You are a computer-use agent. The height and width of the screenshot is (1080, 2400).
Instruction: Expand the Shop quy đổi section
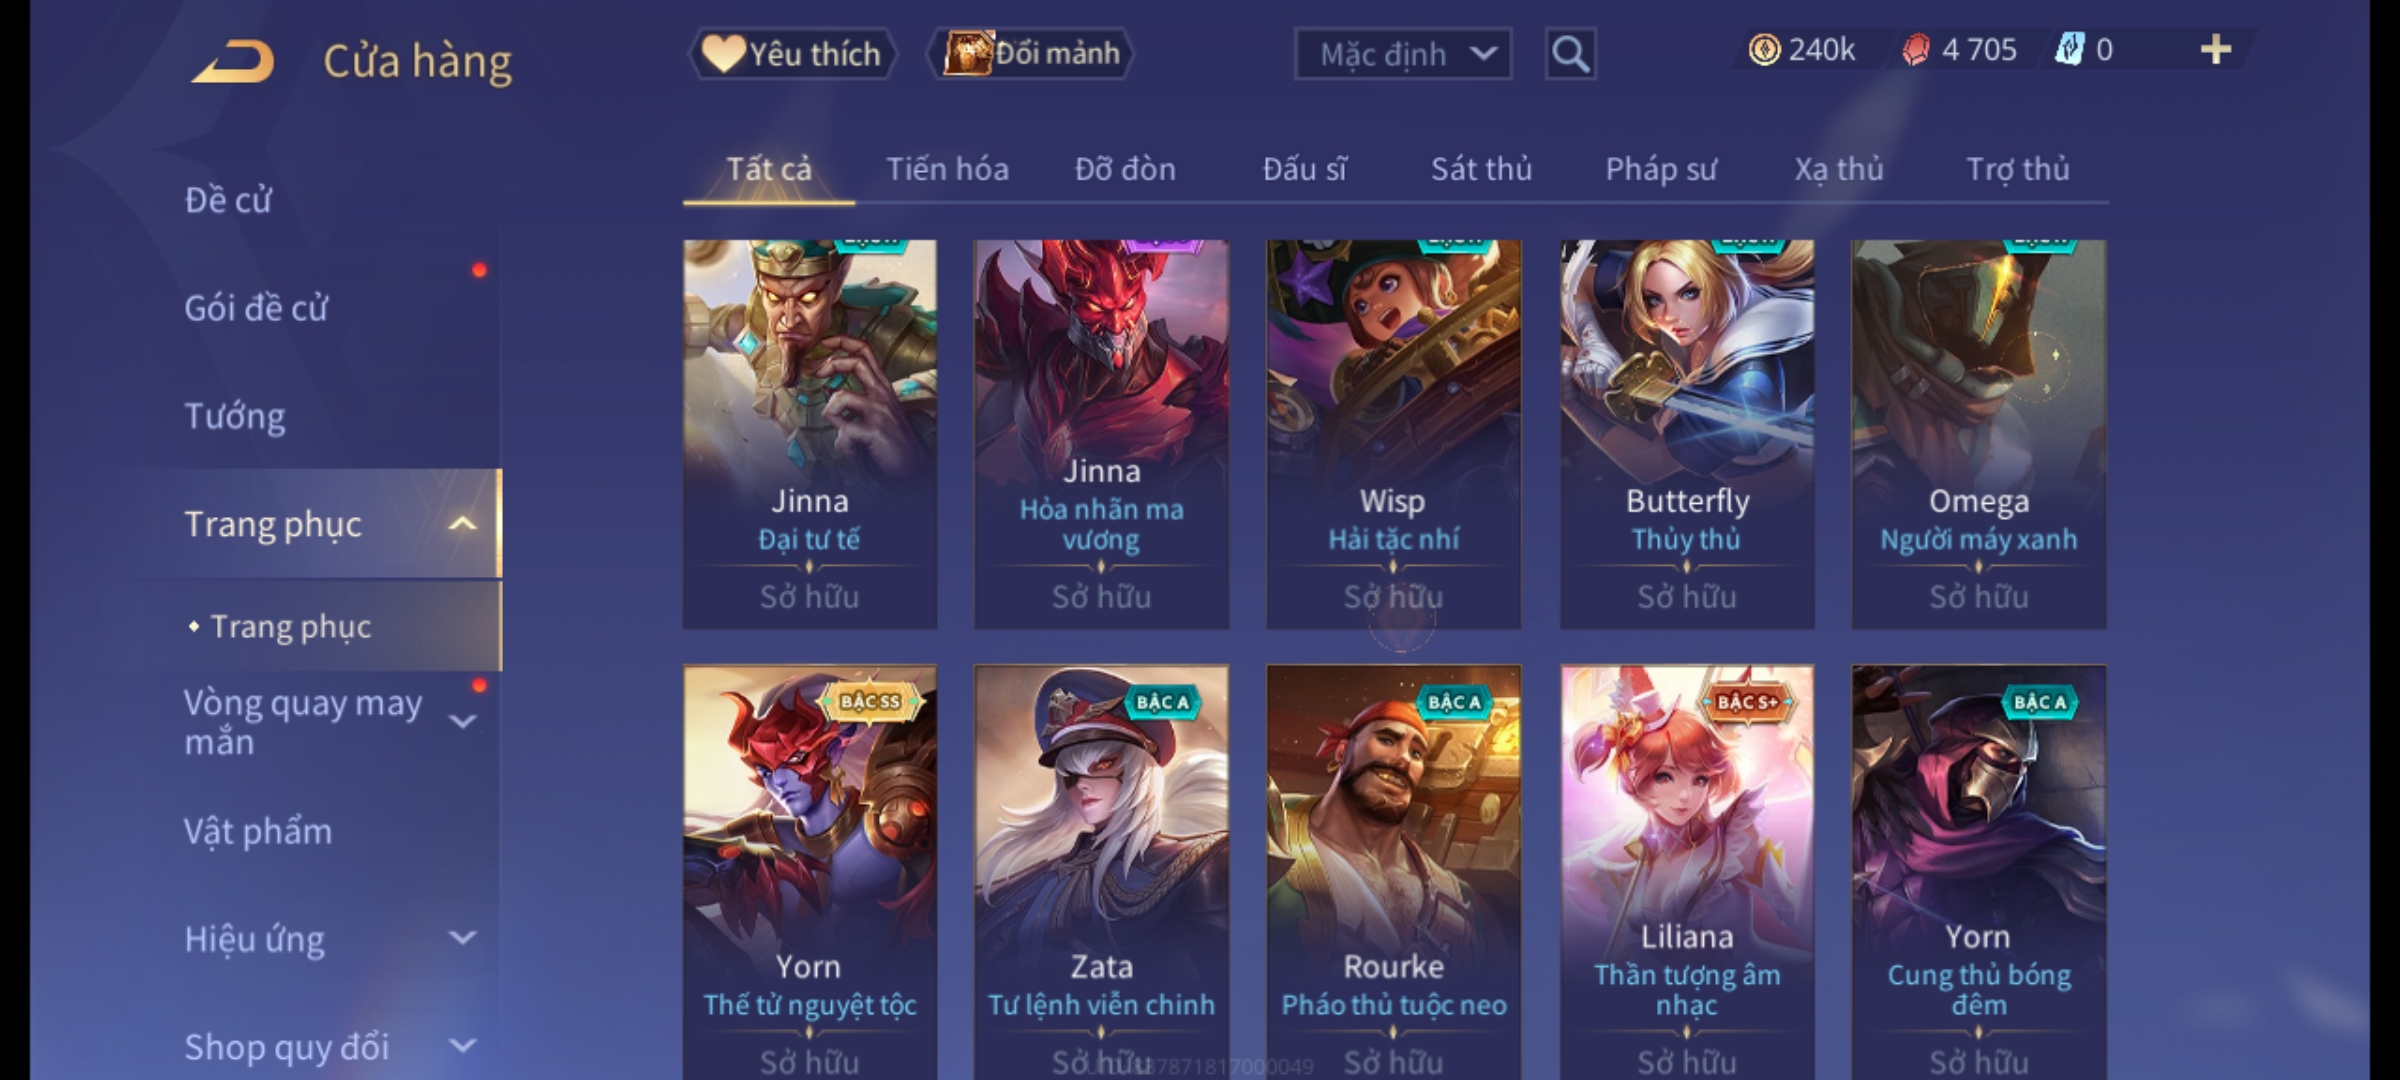click(462, 1046)
